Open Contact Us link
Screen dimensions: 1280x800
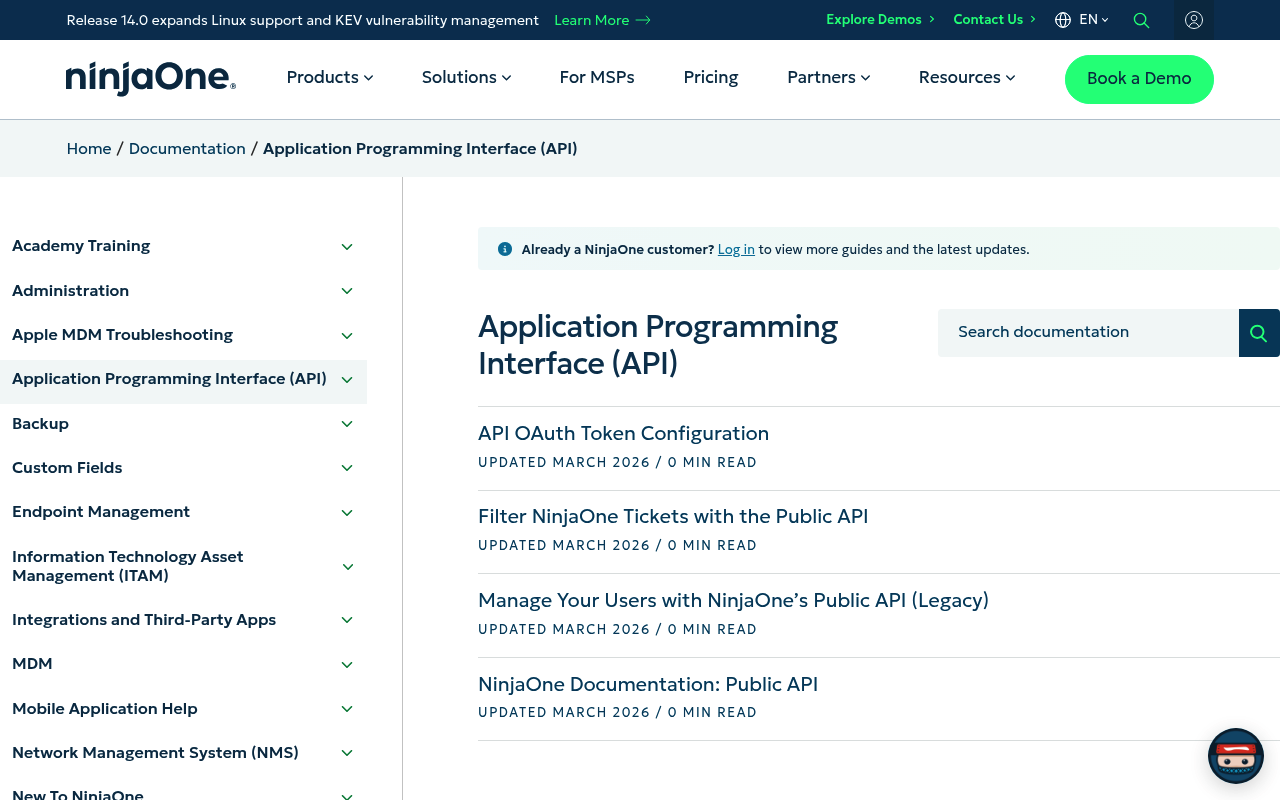tap(994, 20)
